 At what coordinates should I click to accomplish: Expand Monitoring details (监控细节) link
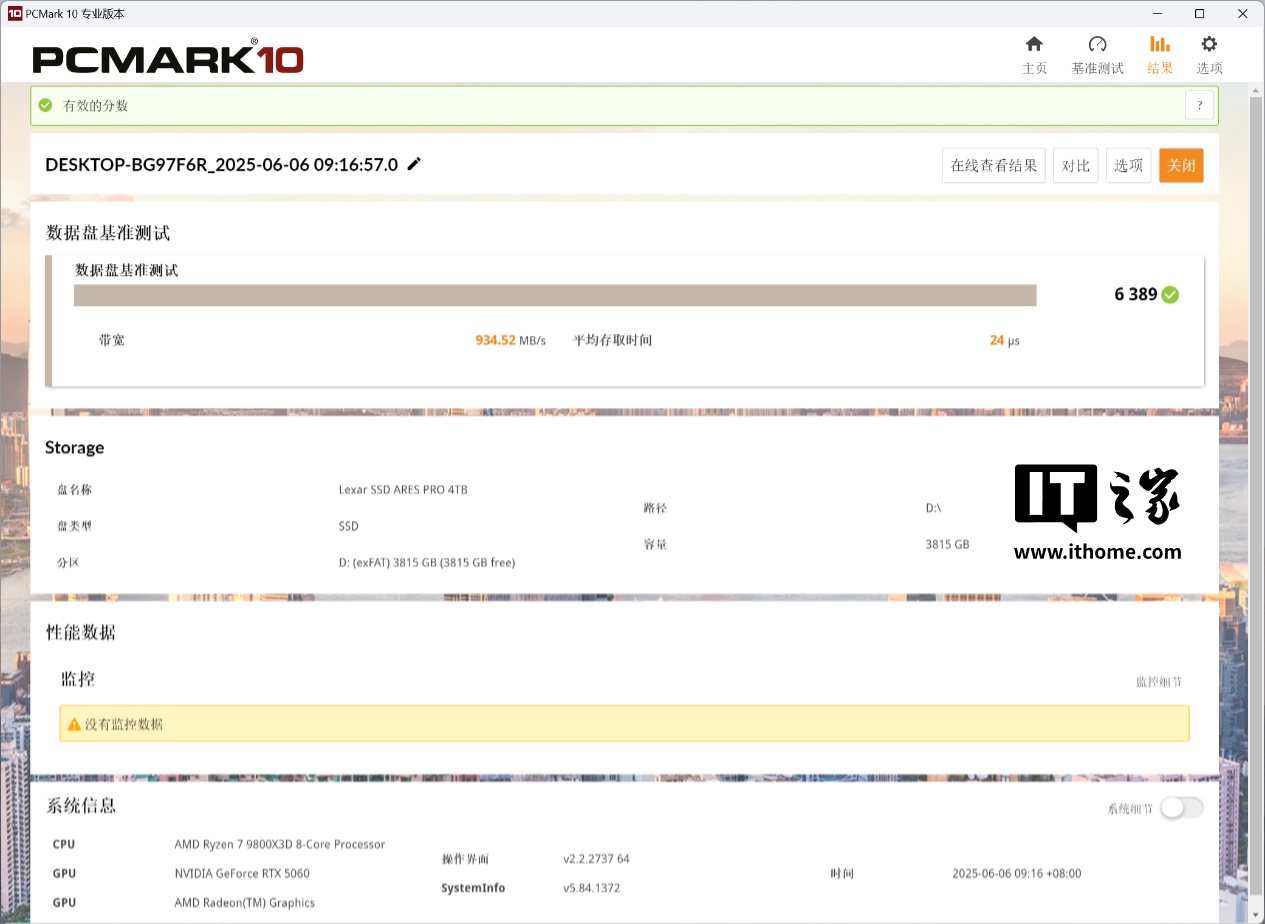1158,682
